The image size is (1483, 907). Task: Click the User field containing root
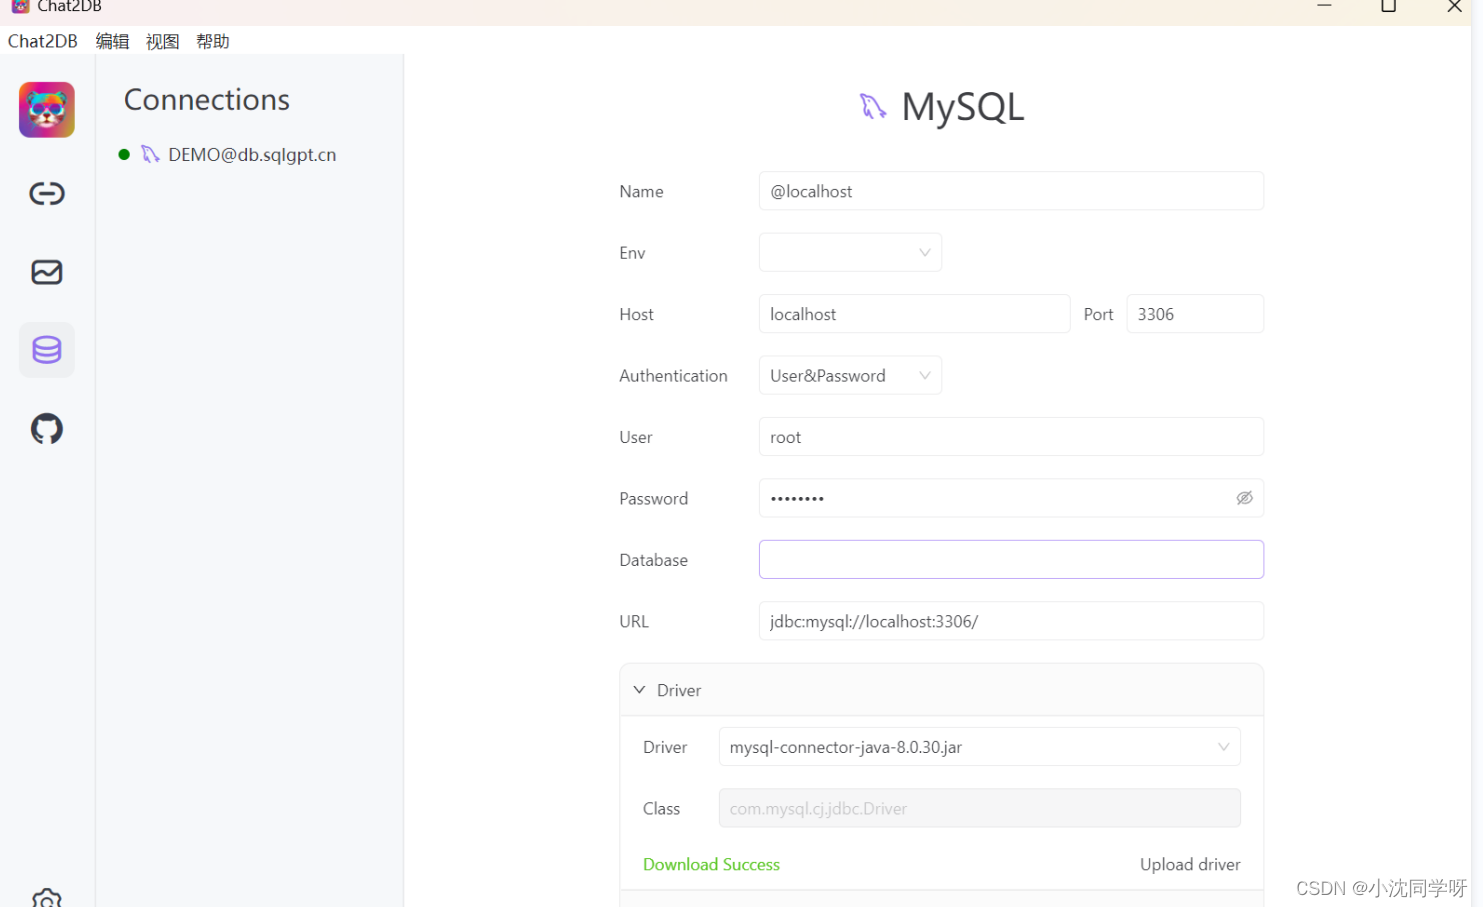[1011, 437]
